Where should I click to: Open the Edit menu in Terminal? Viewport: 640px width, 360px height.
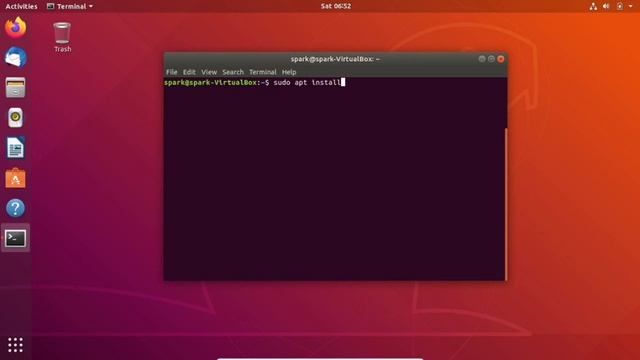tap(189, 72)
